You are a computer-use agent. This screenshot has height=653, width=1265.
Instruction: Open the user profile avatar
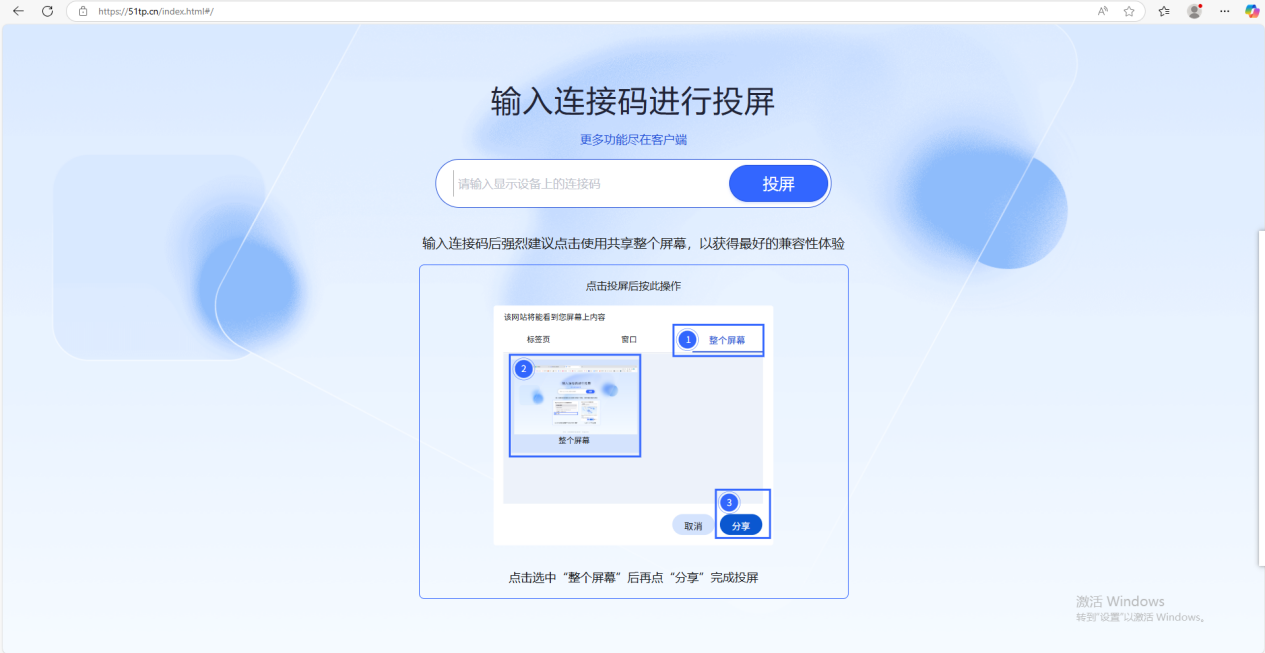1194,11
